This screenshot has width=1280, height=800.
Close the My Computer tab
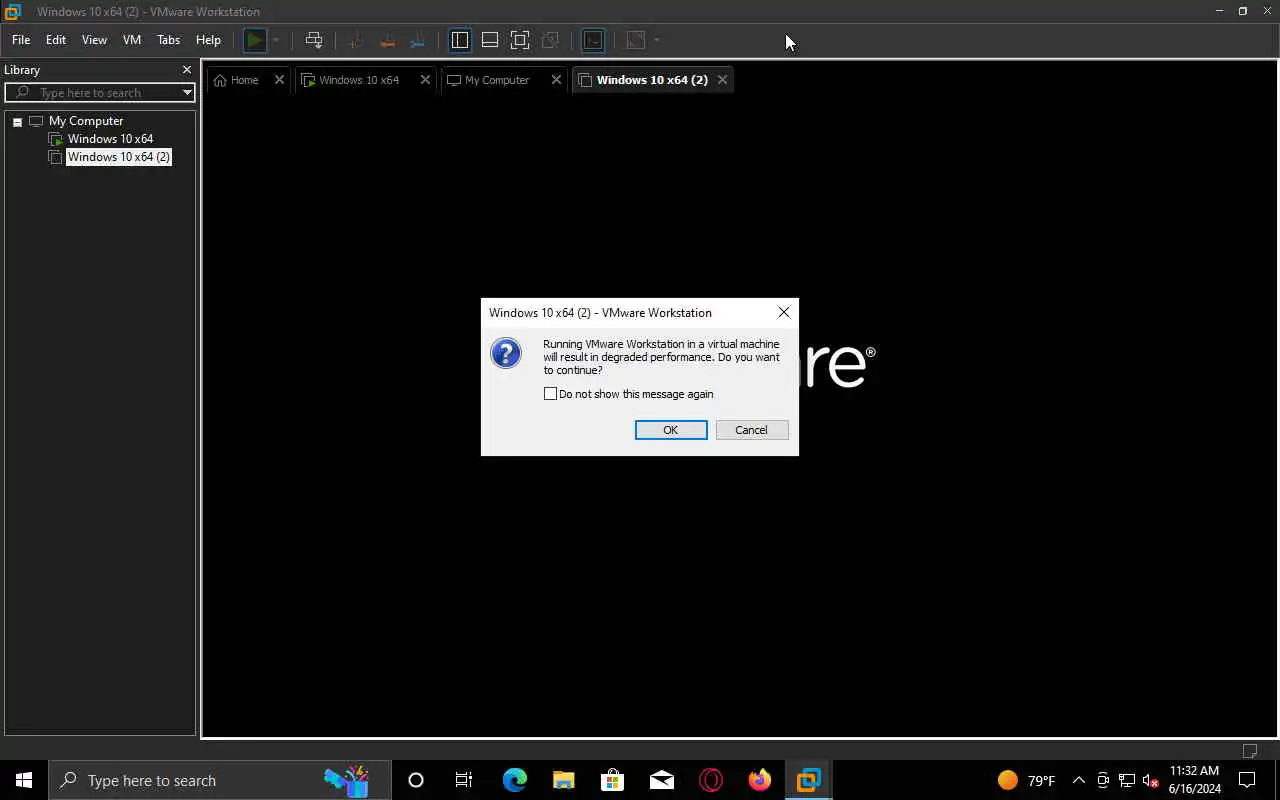(x=556, y=80)
